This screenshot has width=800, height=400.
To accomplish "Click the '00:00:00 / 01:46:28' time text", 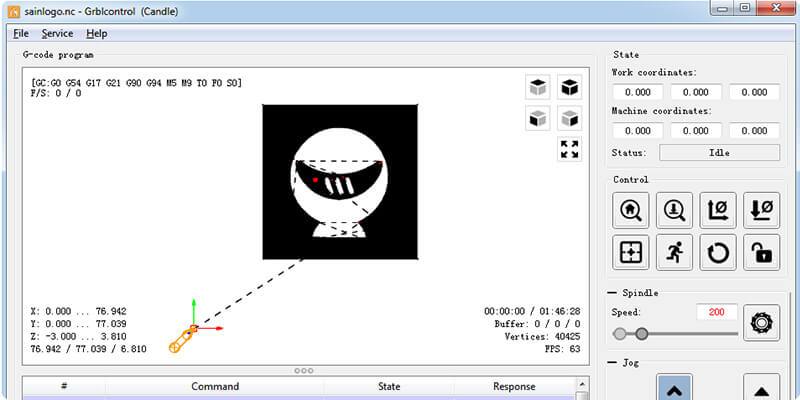I will (532, 311).
